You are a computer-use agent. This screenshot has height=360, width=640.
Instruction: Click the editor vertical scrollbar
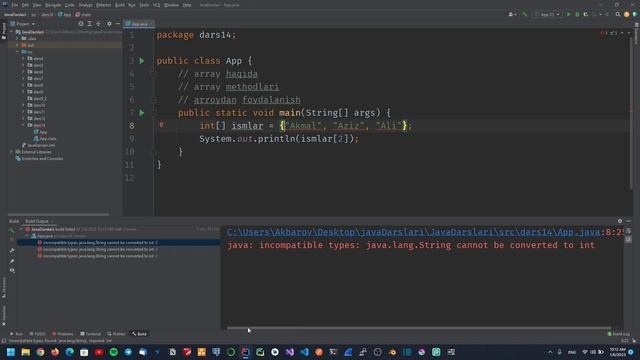tap(631, 114)
